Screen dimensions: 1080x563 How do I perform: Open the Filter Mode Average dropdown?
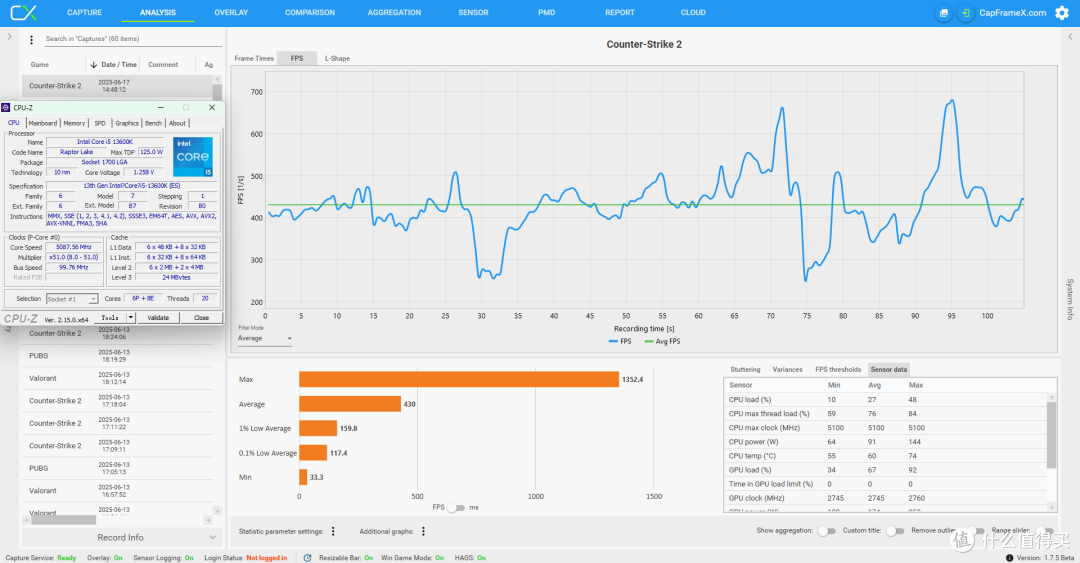[265, 338]
